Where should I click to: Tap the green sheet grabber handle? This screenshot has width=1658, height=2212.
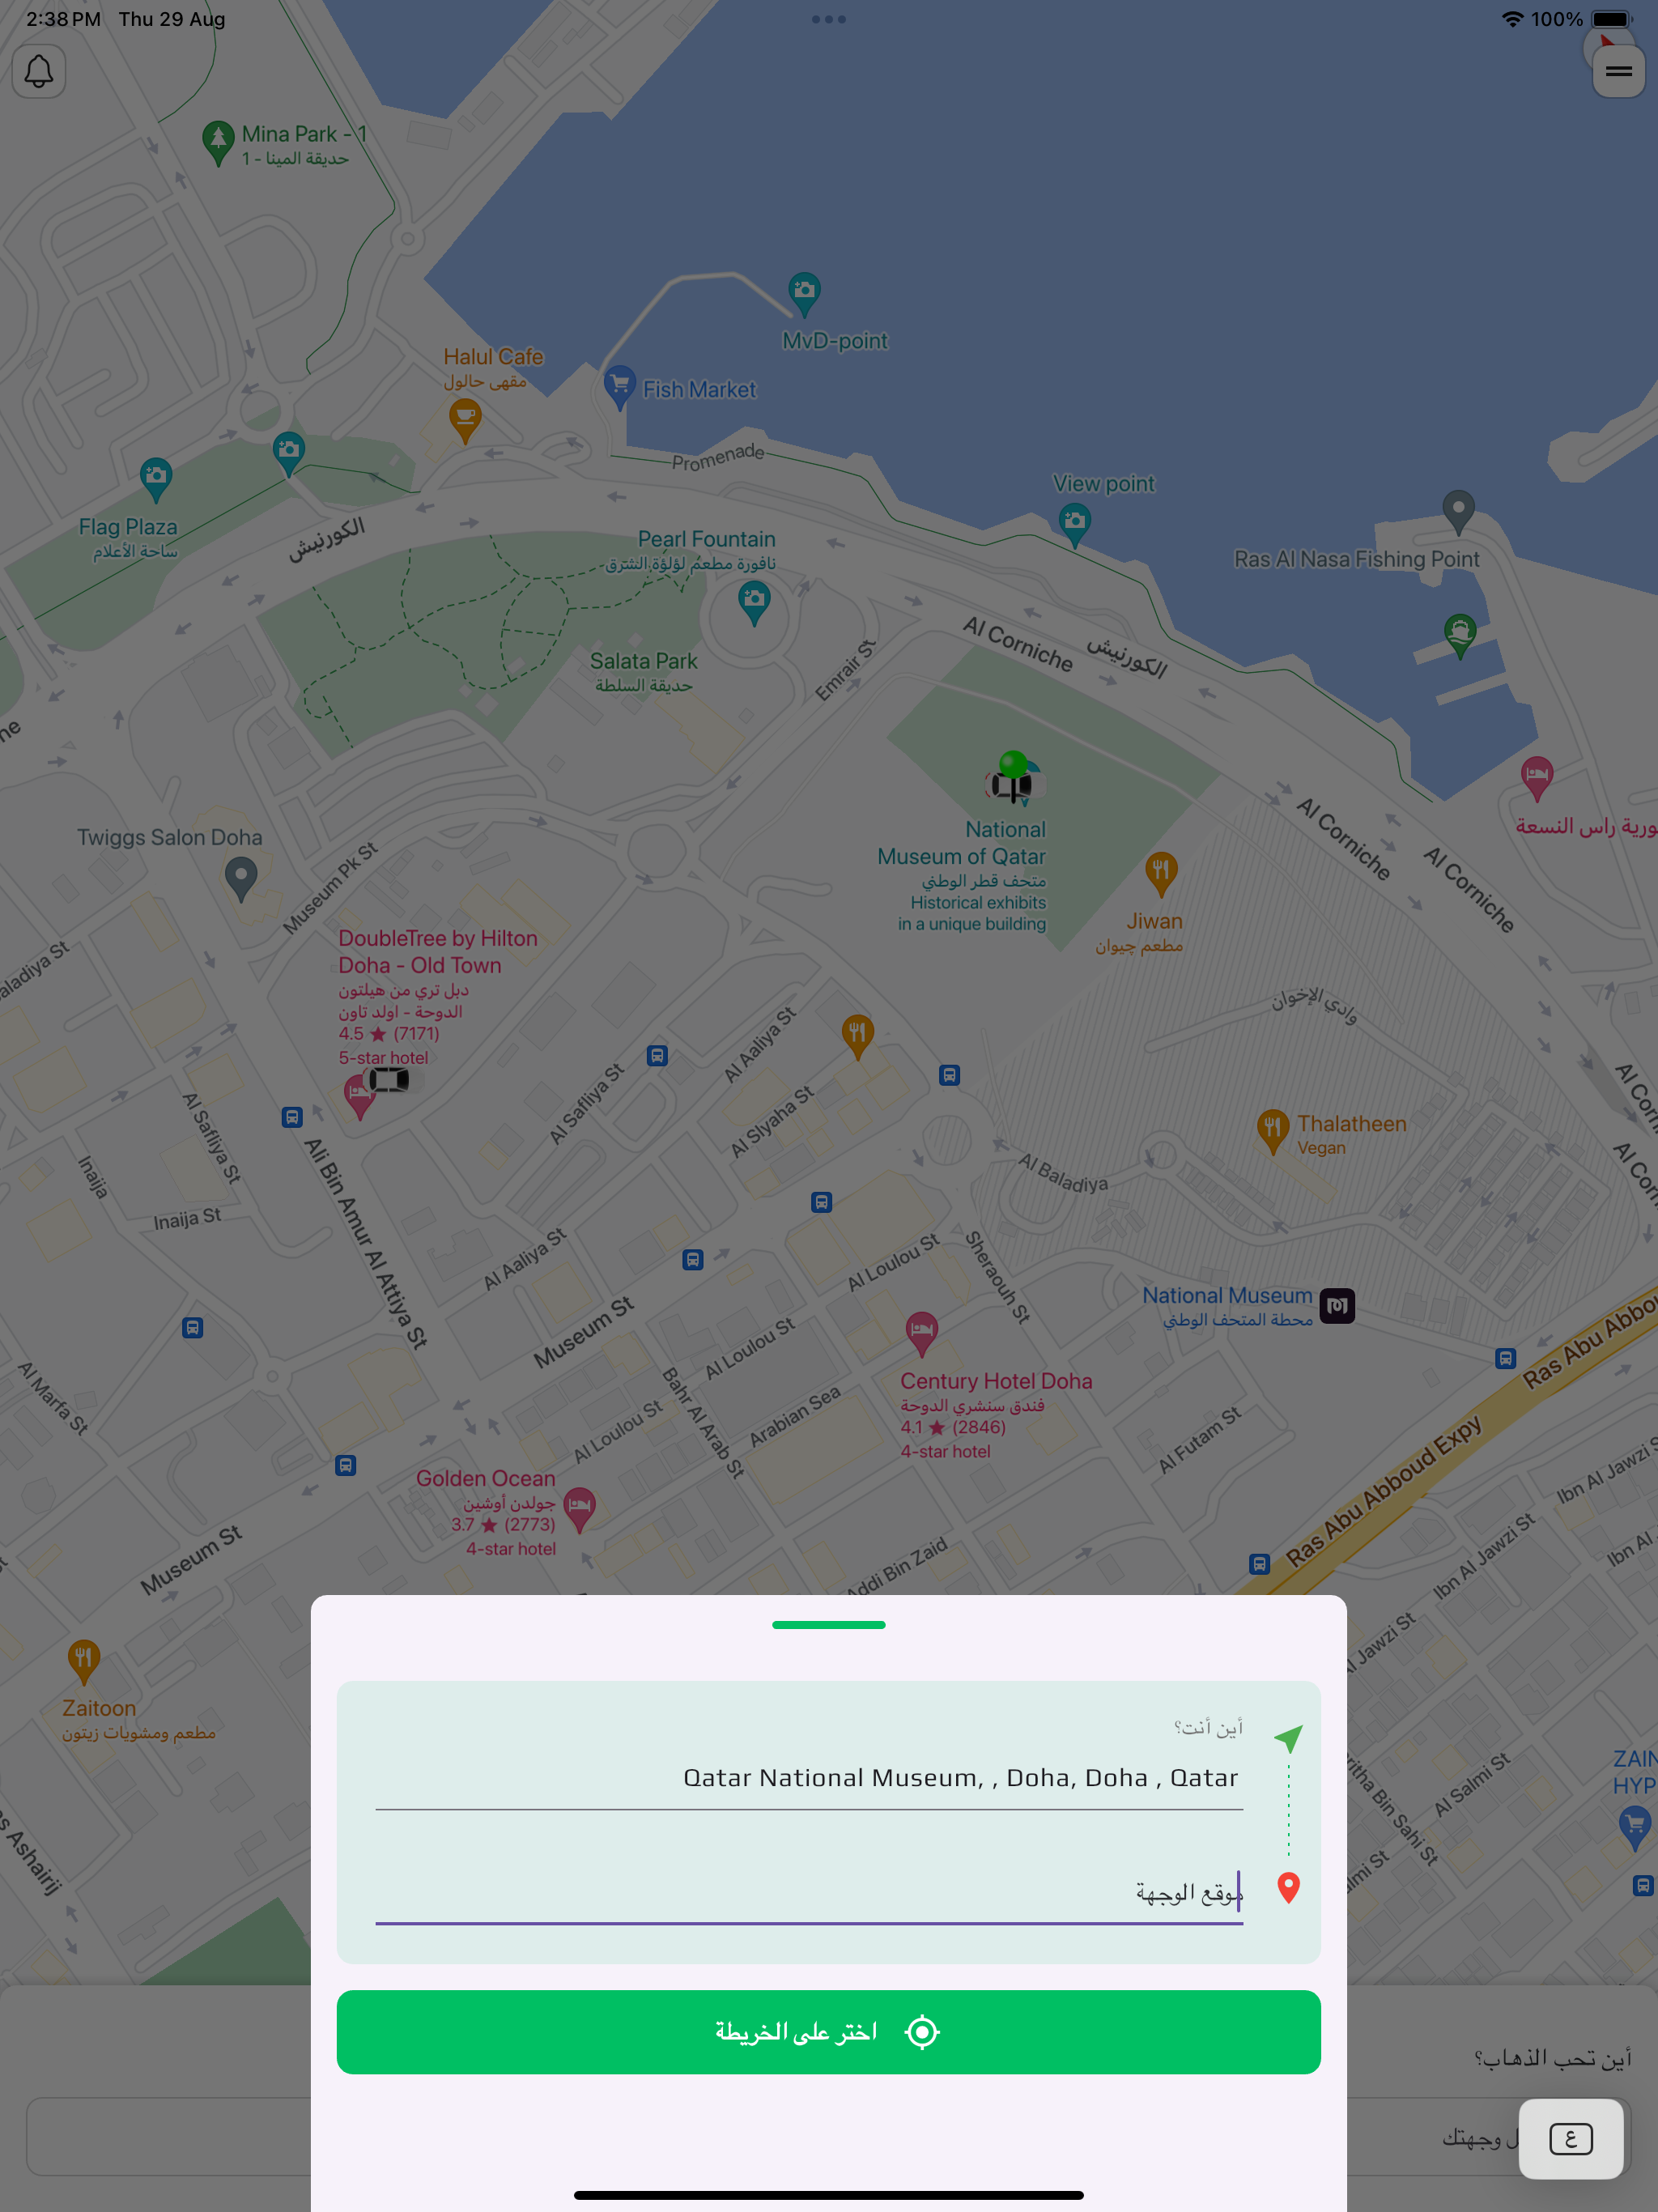point(829,1625)
